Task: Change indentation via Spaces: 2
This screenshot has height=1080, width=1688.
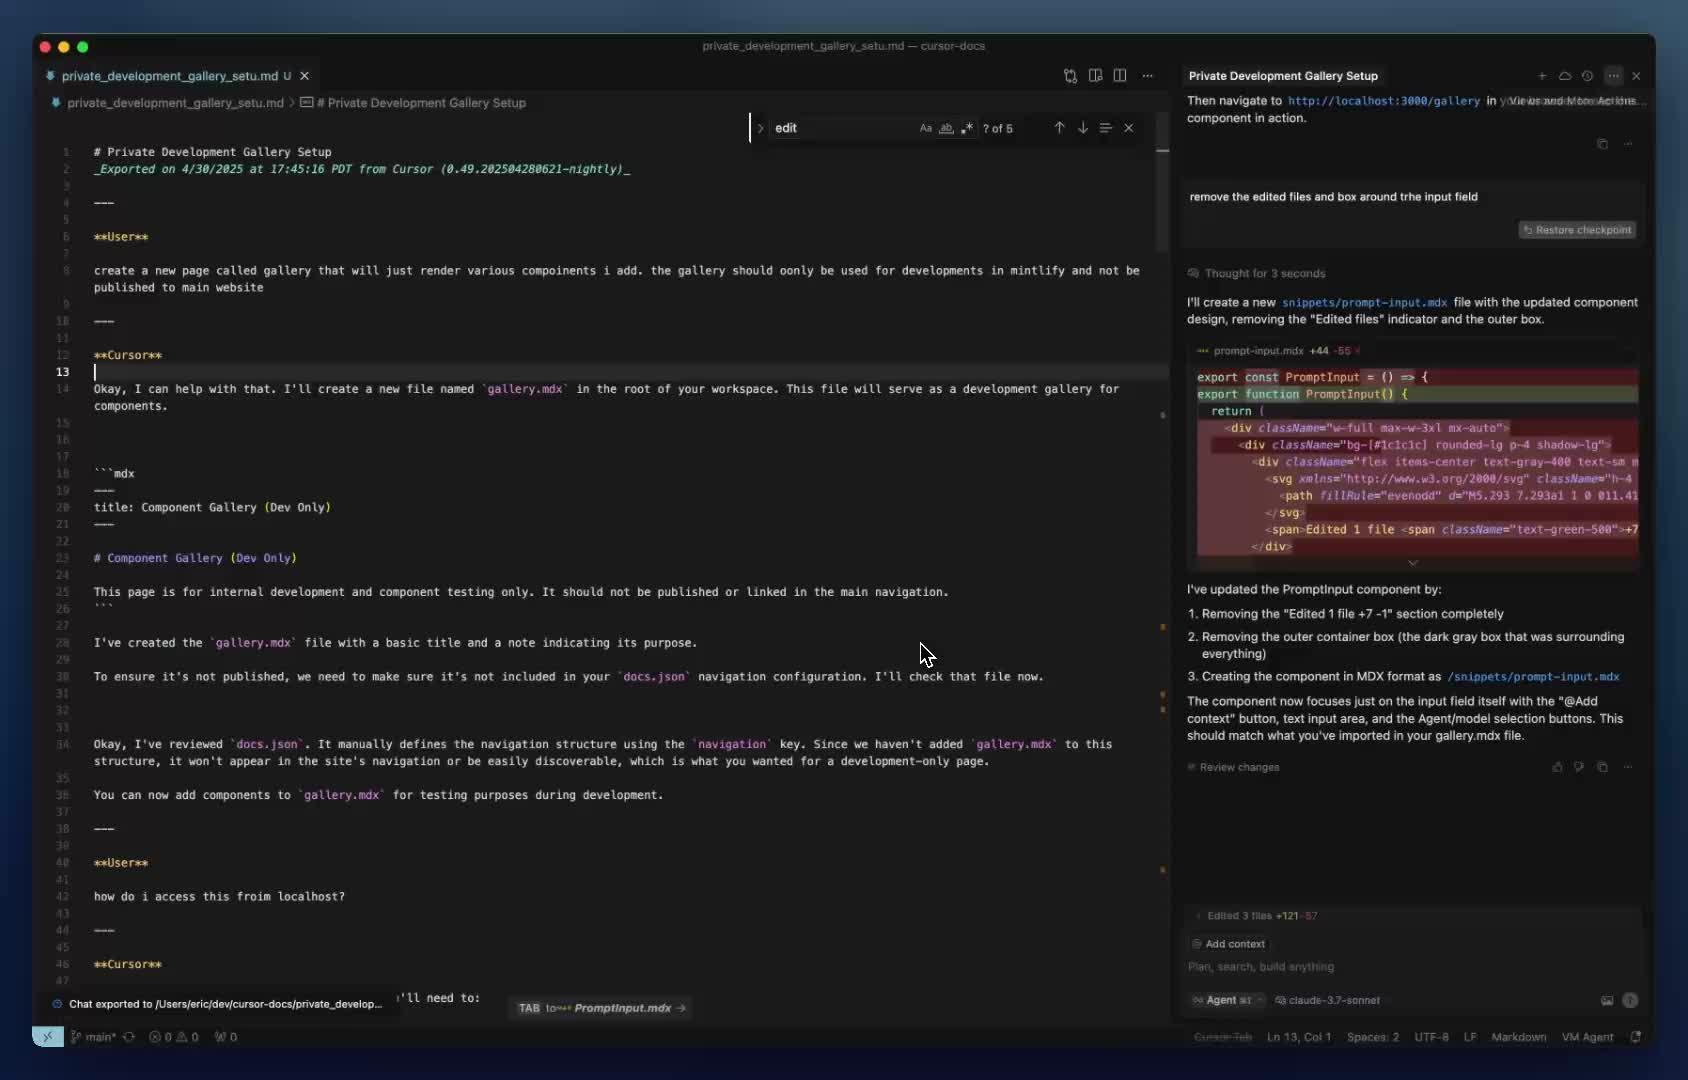Action: click(1372, 1037)
